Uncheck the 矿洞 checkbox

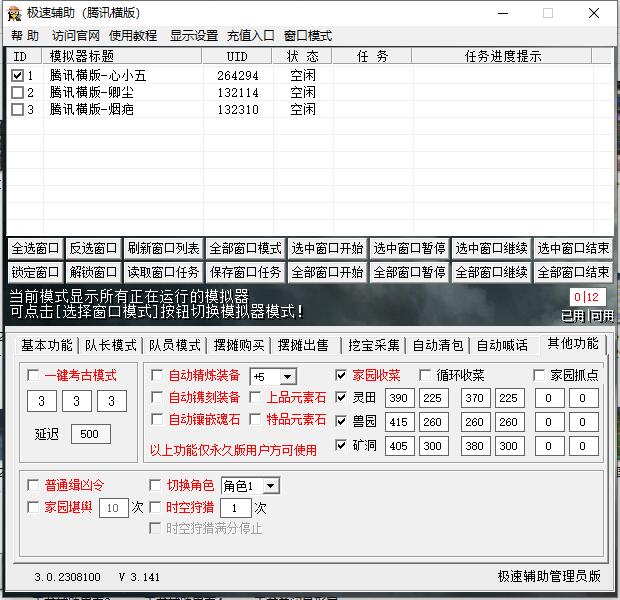click(x=341, y=445)
